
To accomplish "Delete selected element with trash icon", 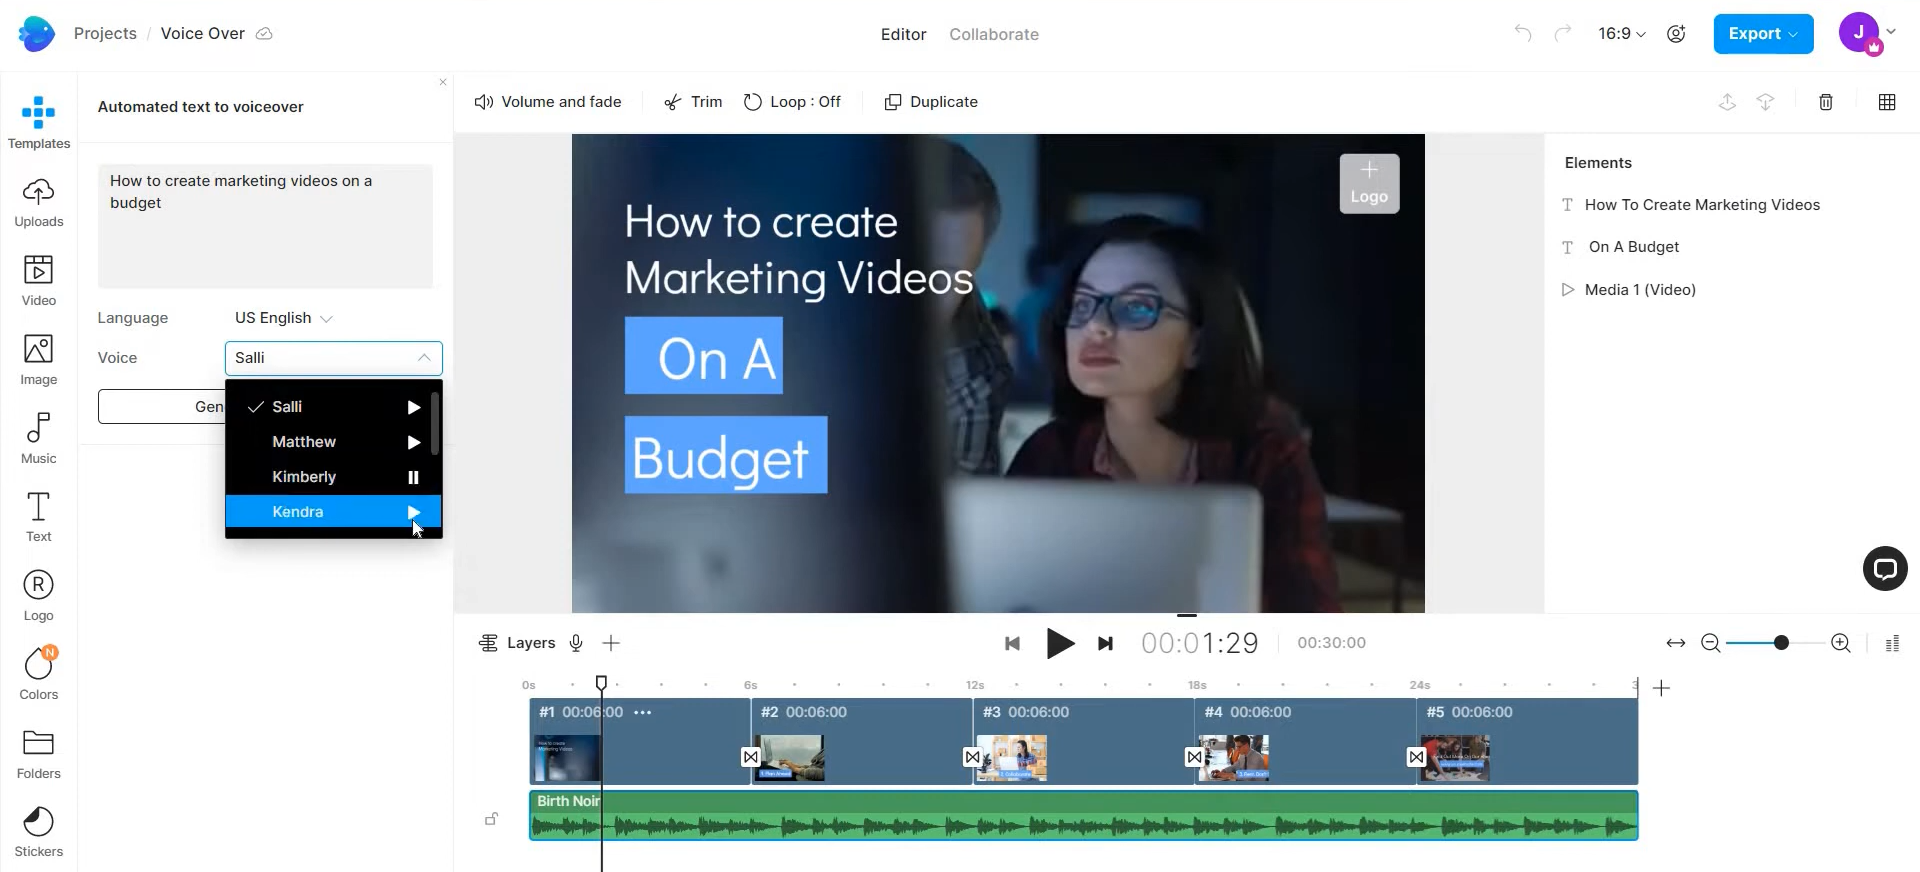I will (x=1826, y=102).
